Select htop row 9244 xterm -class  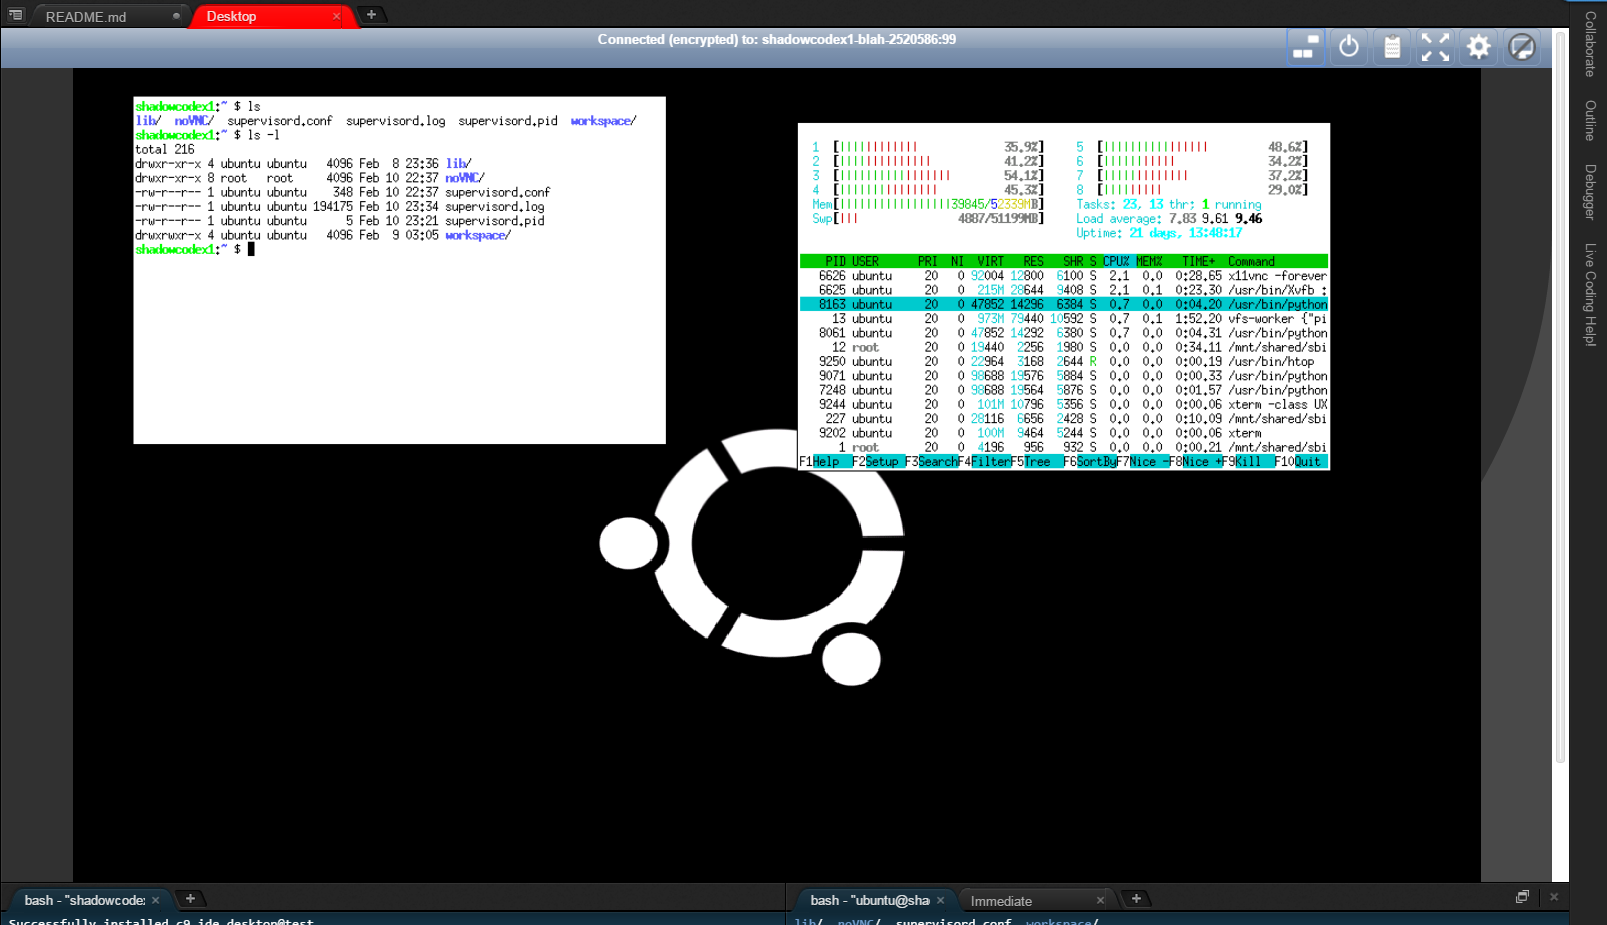tap(1064, 405)
